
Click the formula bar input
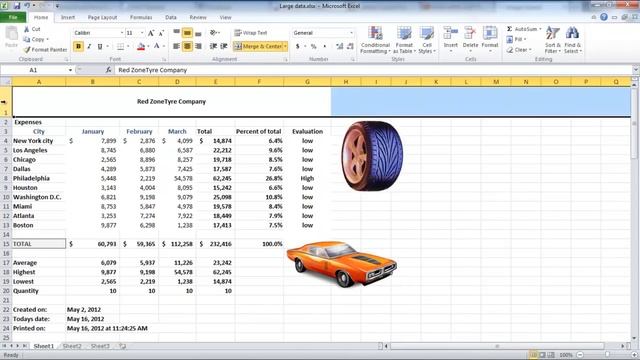pos(373,70)
